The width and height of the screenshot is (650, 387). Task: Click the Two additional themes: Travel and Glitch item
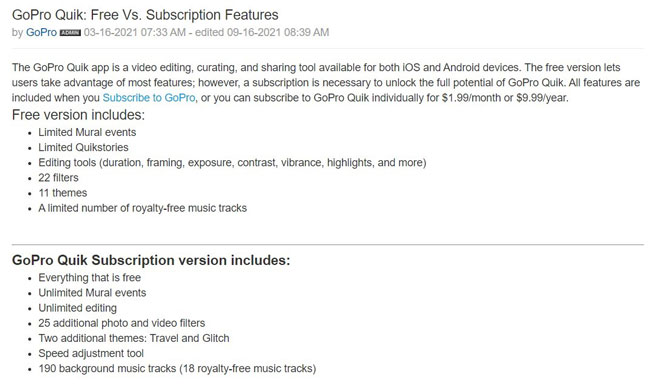[x=133, y=339]
